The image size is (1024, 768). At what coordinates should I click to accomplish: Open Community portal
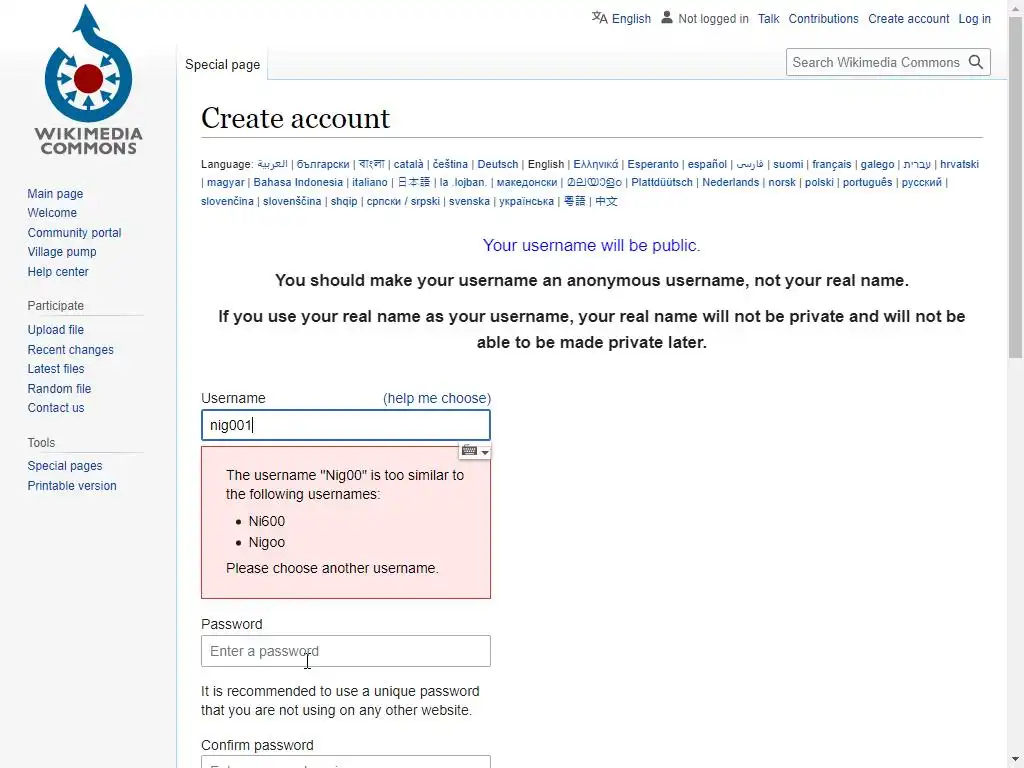tap(74, 232)
